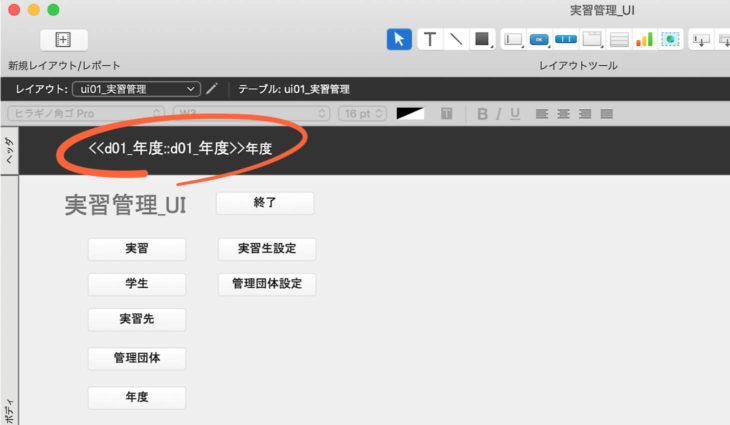Image resolution: width=730 pixels, height=425 pixels.
Task: Select the Text tool
Action: [x=430, y=39]
